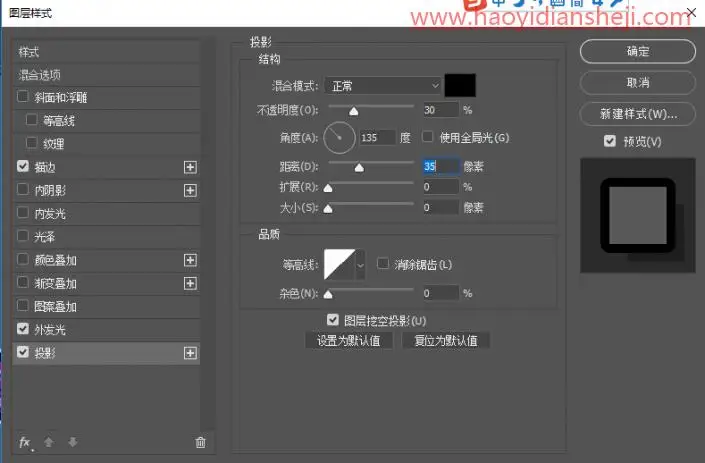This screenshot has width=705, height=463.
Task: Close the 图层样式 dialog
Action: coord(691,13)
